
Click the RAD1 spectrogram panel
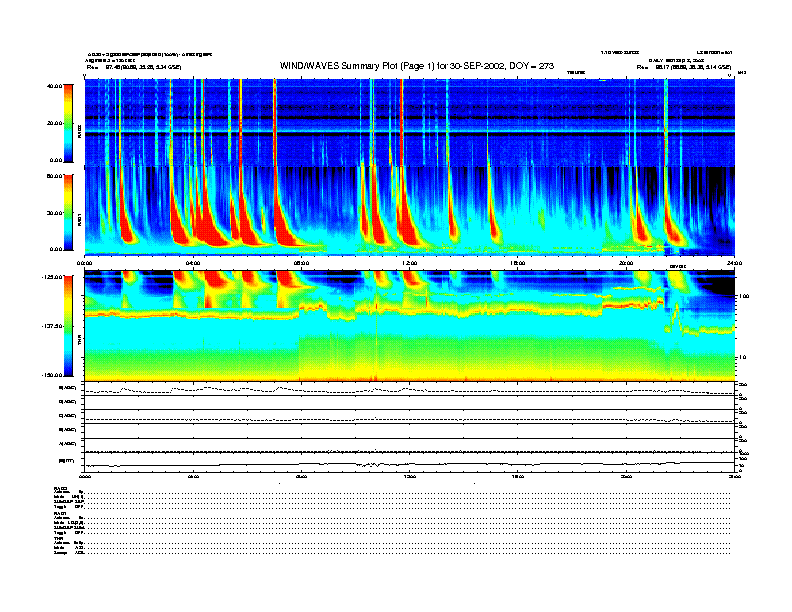click(409, 211)
